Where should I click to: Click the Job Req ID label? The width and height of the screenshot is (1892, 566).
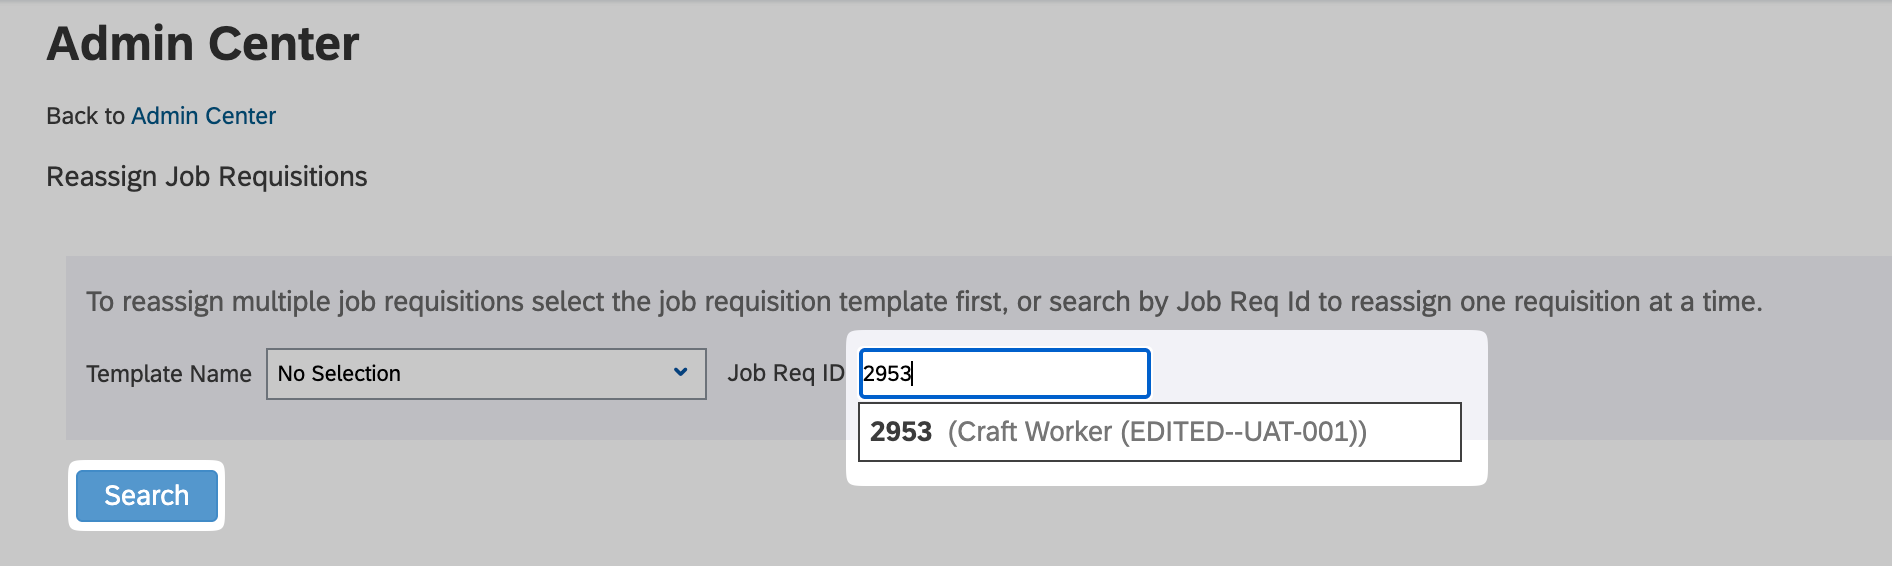pos(785,373)
